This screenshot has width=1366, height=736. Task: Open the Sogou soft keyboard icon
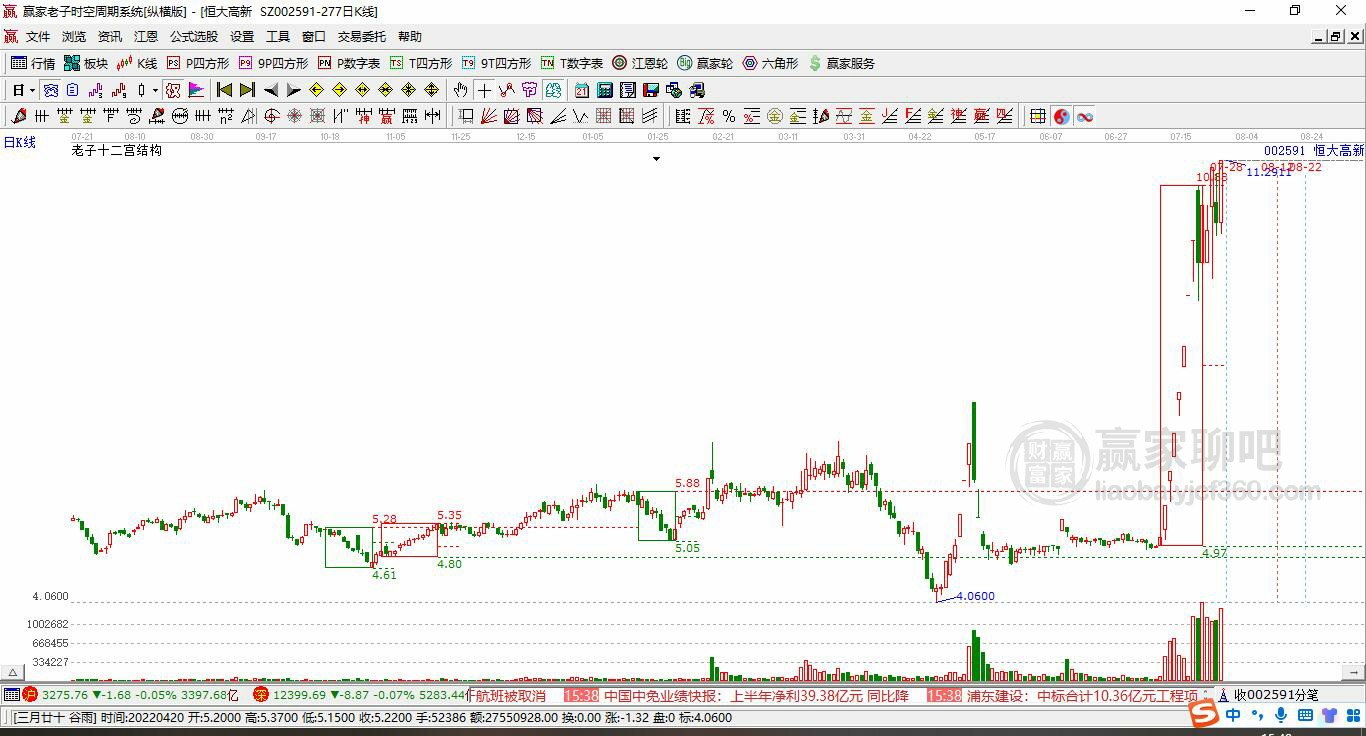tap(1305, 716)
